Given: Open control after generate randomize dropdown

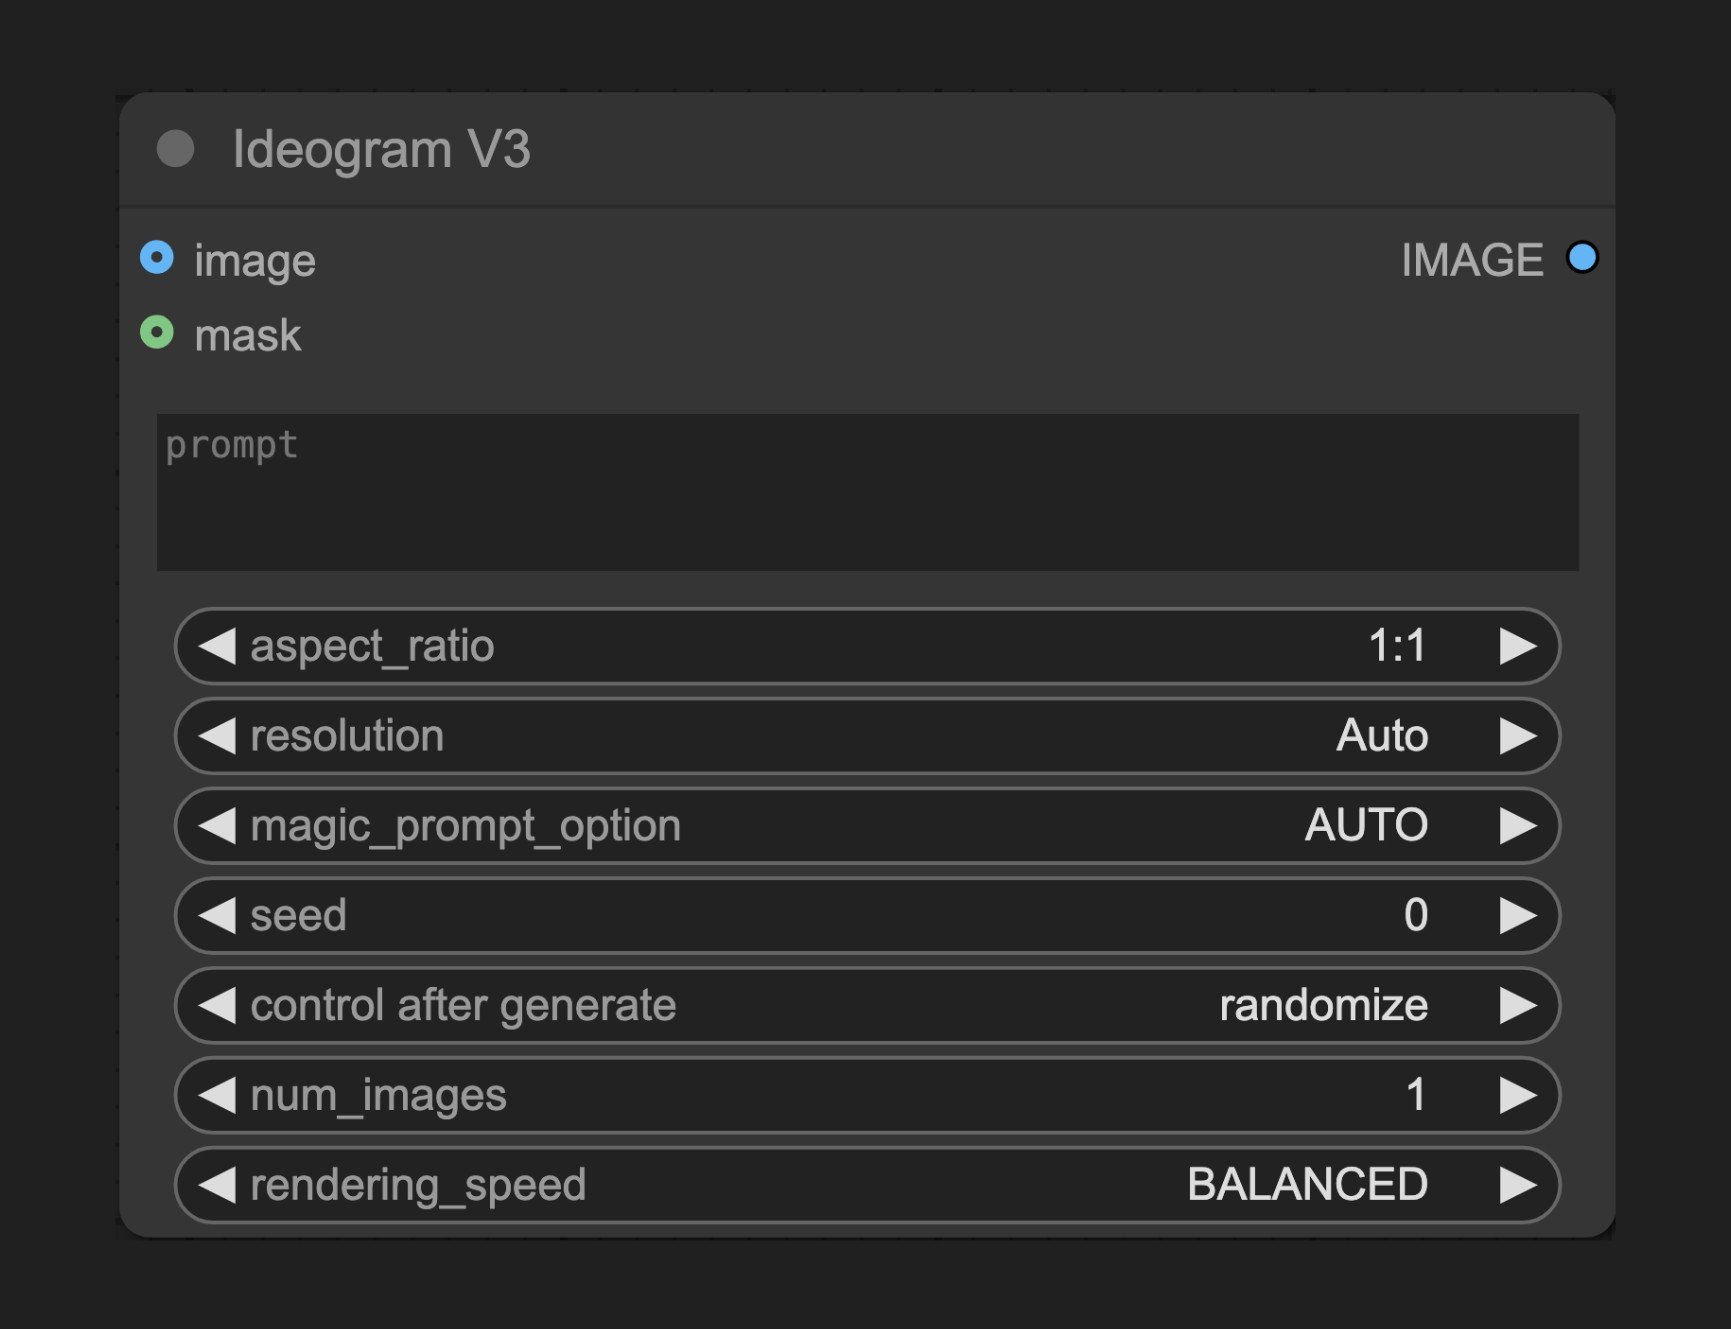Looking at the screenshot, I should coord(867,1005).
